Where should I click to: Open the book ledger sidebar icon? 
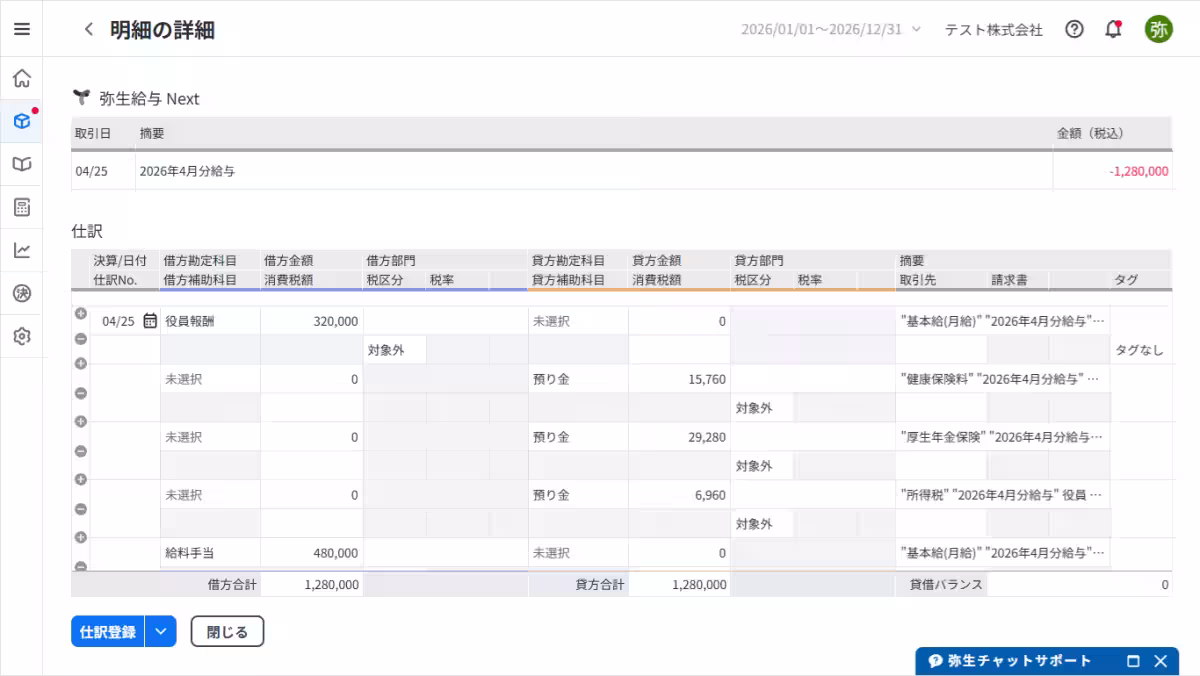click(21, 164)
